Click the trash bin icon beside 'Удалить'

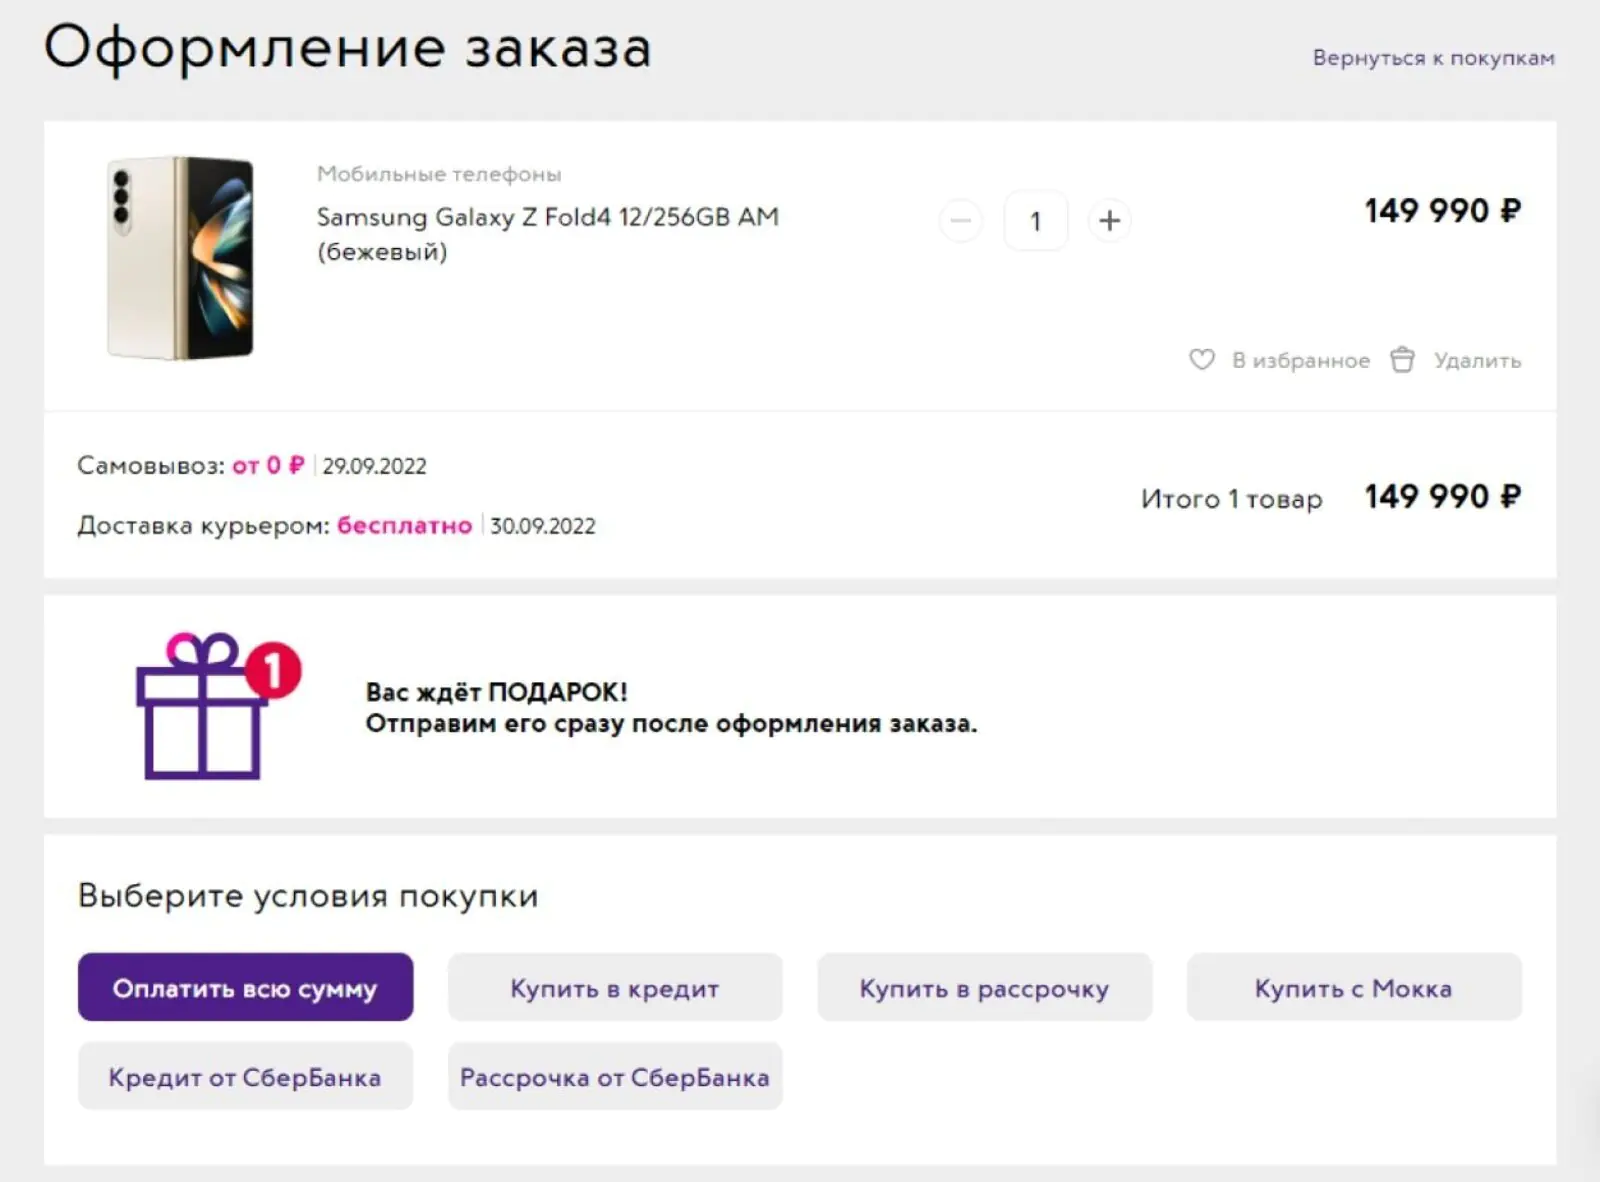[1403, 360]
